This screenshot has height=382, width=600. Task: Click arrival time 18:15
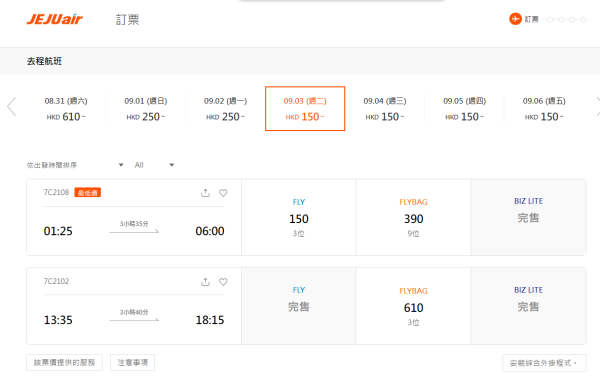pyautogui.click(x=210, y=320)
